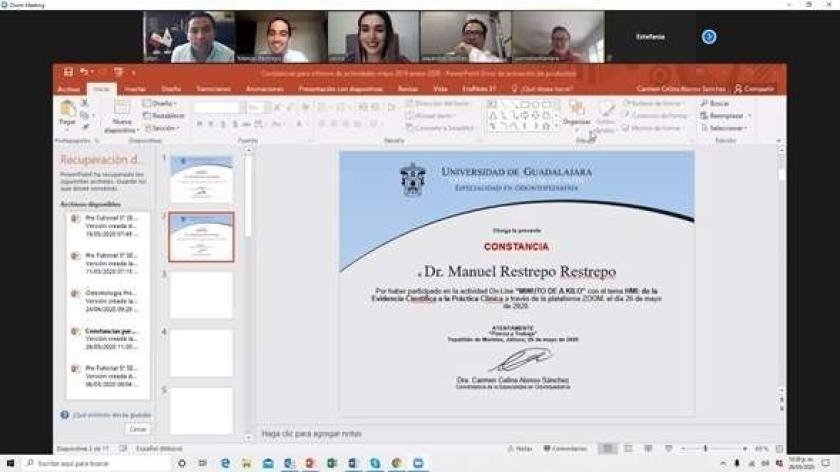Adjust the zoom slider in status bar
Viewport: 840px width, 472px height.
point(705,449)
